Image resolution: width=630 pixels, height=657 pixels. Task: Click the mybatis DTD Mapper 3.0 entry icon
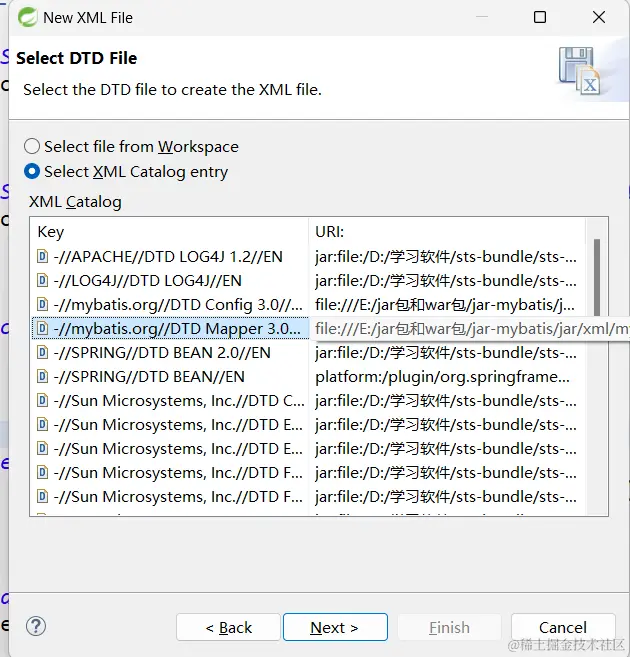click(42, 328)
